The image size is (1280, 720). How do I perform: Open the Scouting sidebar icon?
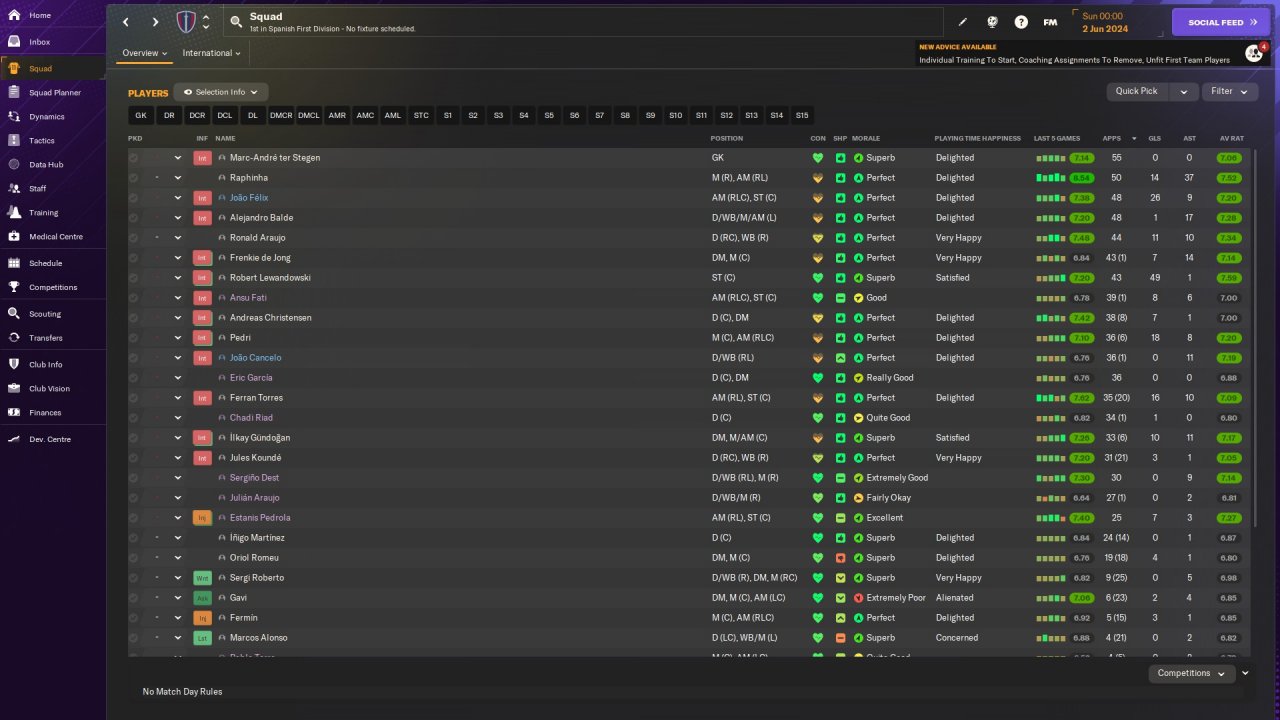(x=14, y=314)
